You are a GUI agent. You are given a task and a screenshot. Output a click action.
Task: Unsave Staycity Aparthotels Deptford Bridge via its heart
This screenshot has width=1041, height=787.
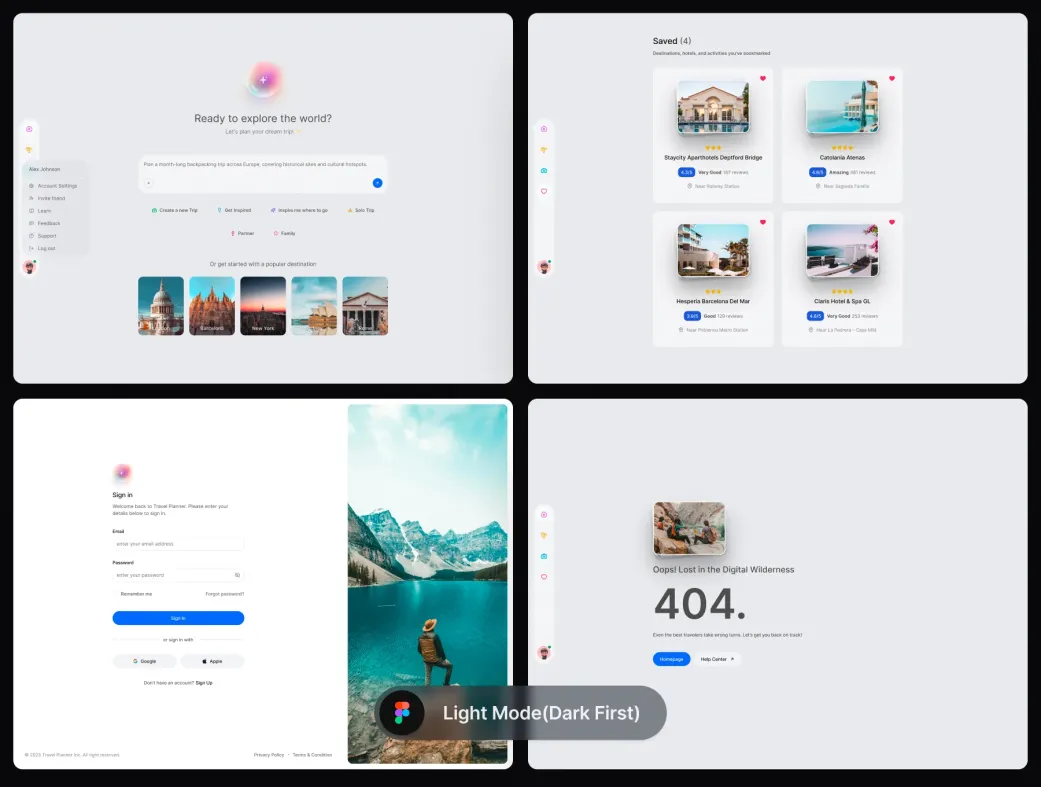tap(762, 78)
